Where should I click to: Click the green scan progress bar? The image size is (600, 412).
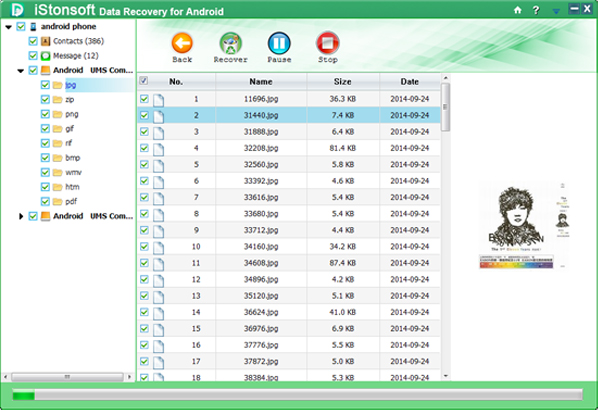click(x=300, y=396)
